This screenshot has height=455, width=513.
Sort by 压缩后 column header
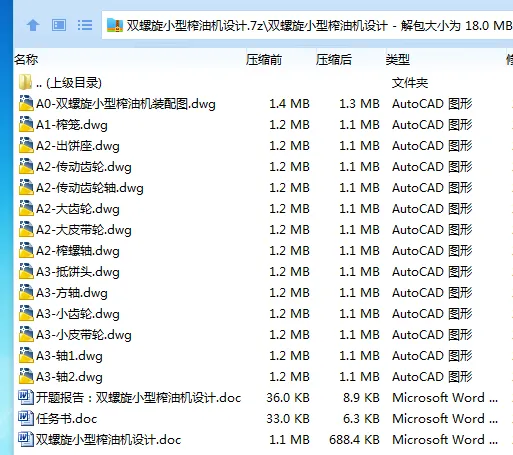334,60
